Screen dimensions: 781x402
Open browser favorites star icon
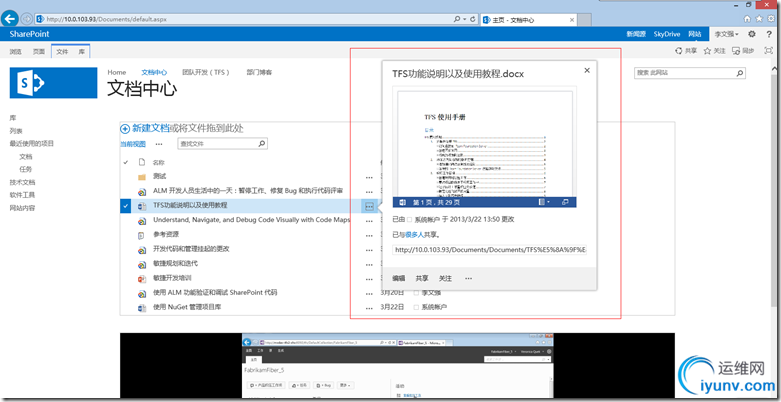click(759, 19)
